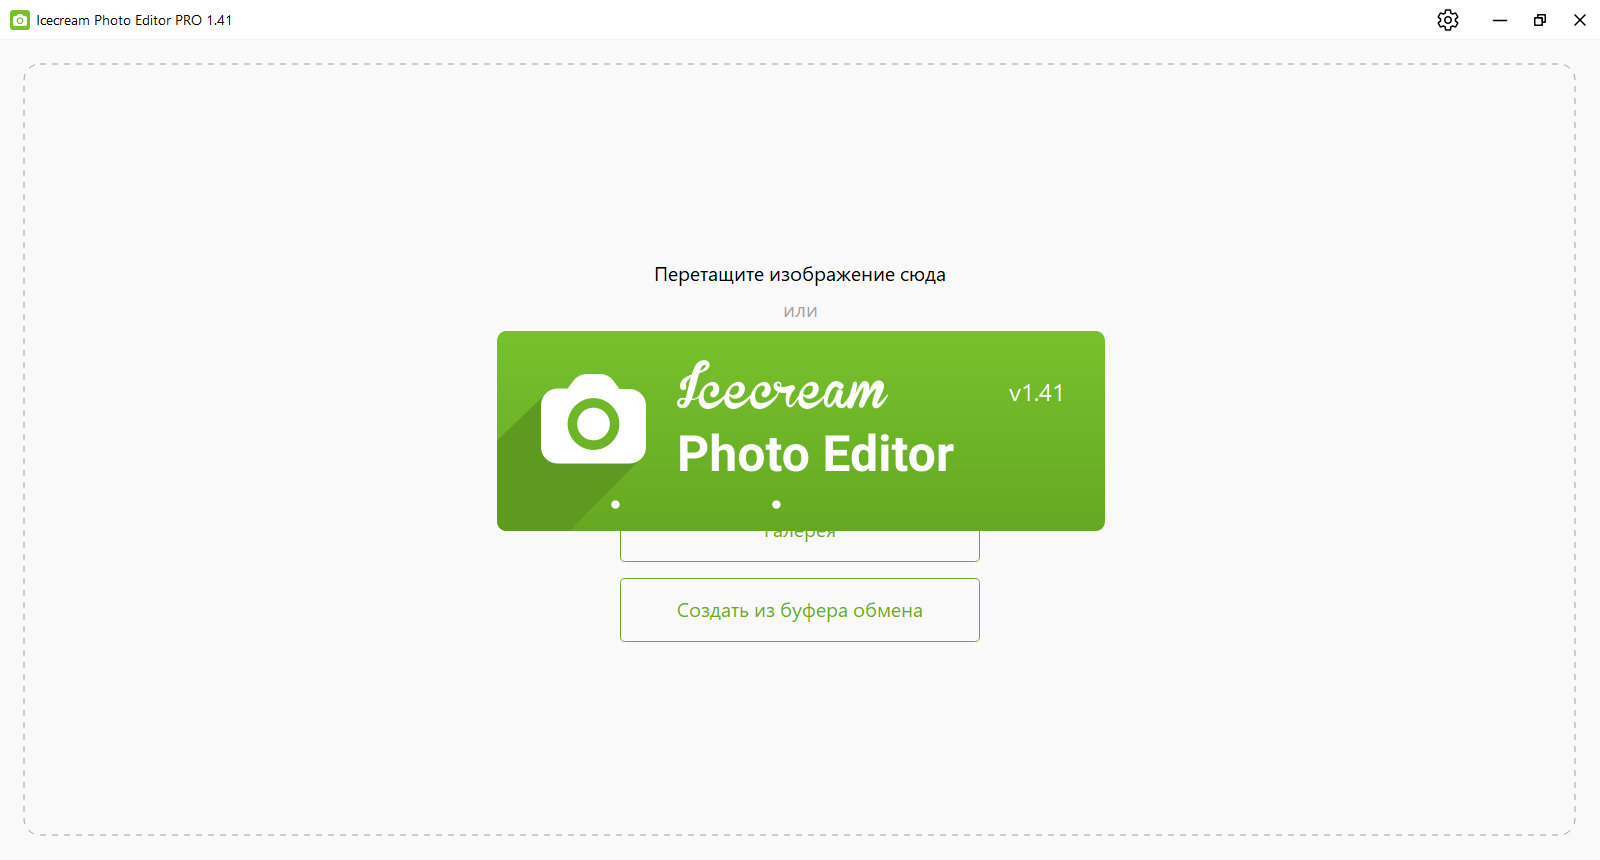Click the white camera icon on splash banner
The height and width of the screenshot is (860, 1600).
(x=594, y=419)
